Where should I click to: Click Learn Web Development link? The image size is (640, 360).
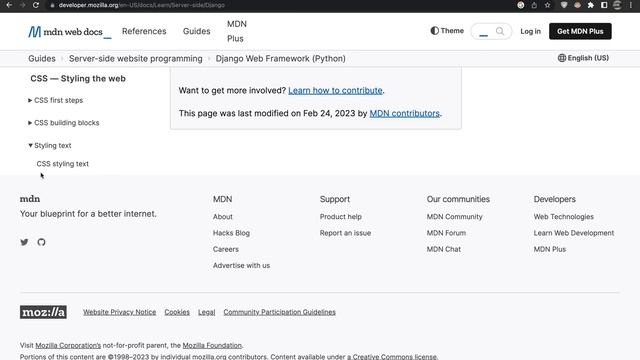click(573, 233)
